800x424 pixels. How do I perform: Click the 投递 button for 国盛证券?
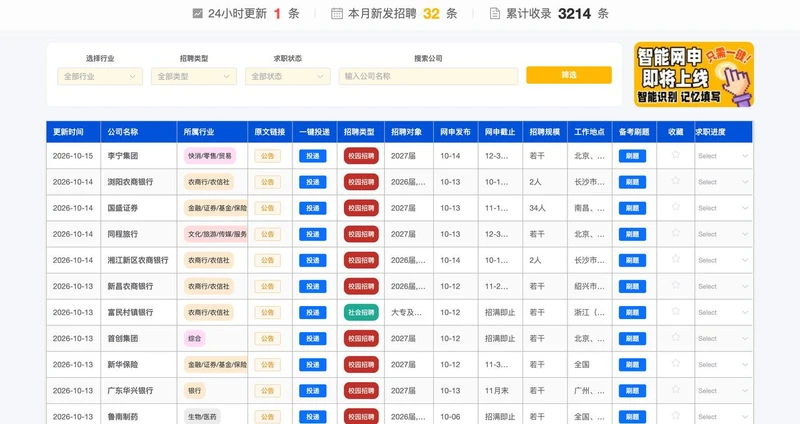pos(313,208)
